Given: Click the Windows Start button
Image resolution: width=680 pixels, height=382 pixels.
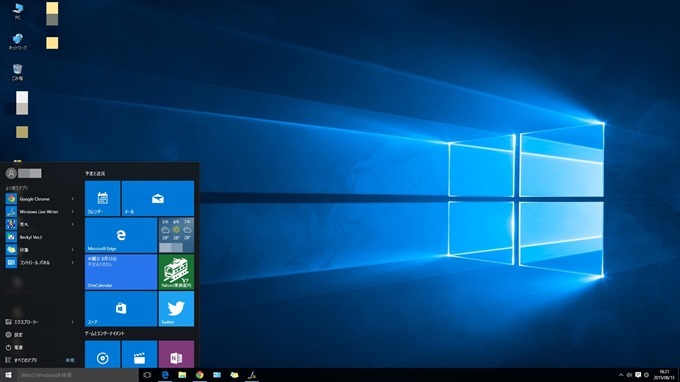Looking at the screenshot, I should coord(8,375).
